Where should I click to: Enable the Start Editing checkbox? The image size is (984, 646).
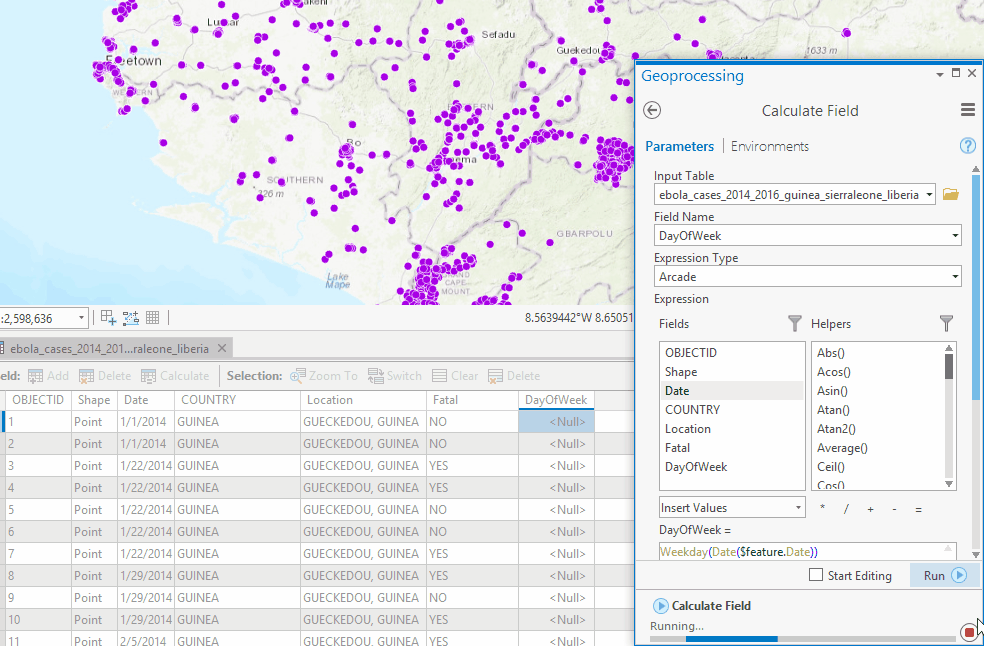coord(816,575)
